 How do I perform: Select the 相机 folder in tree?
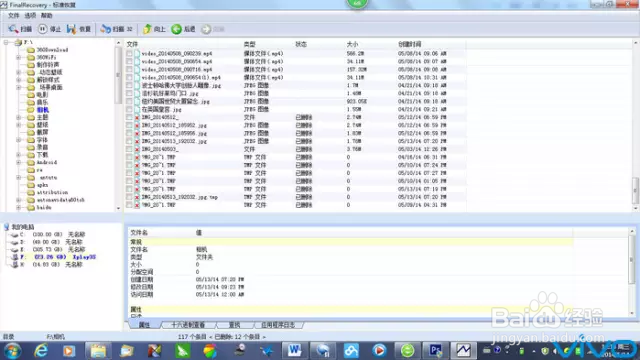(42, 110)
